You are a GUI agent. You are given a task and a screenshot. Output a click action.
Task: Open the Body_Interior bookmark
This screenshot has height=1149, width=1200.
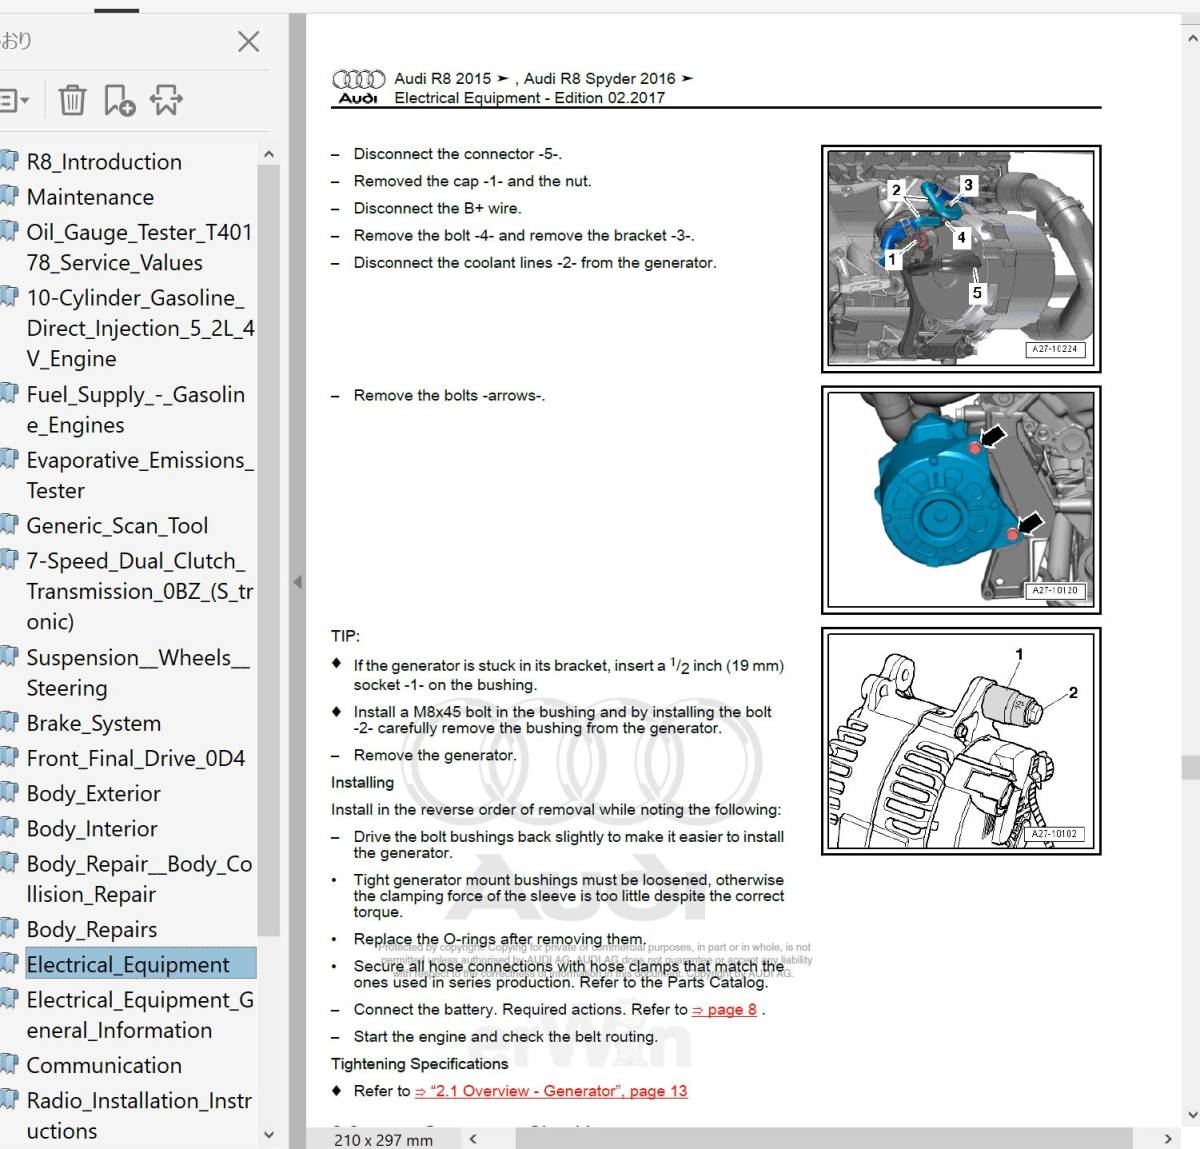point(92,829)
